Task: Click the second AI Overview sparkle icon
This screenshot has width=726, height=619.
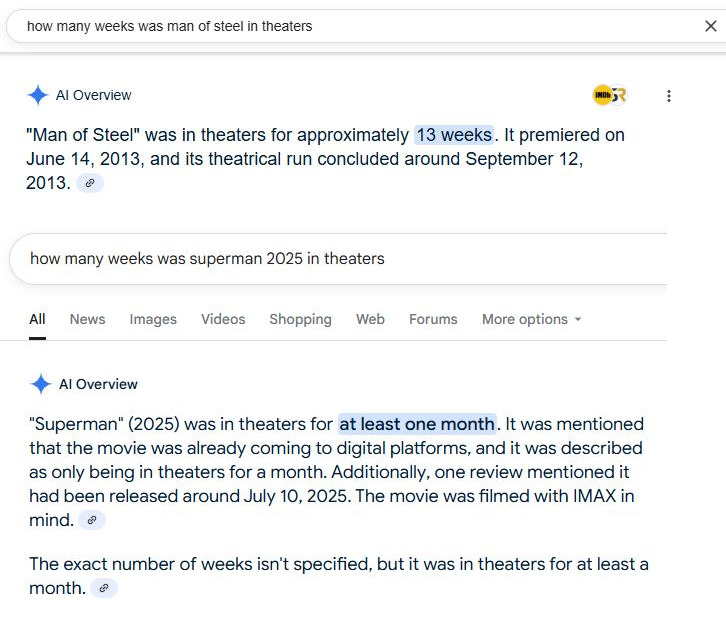Action: click(x=41, y=384)
